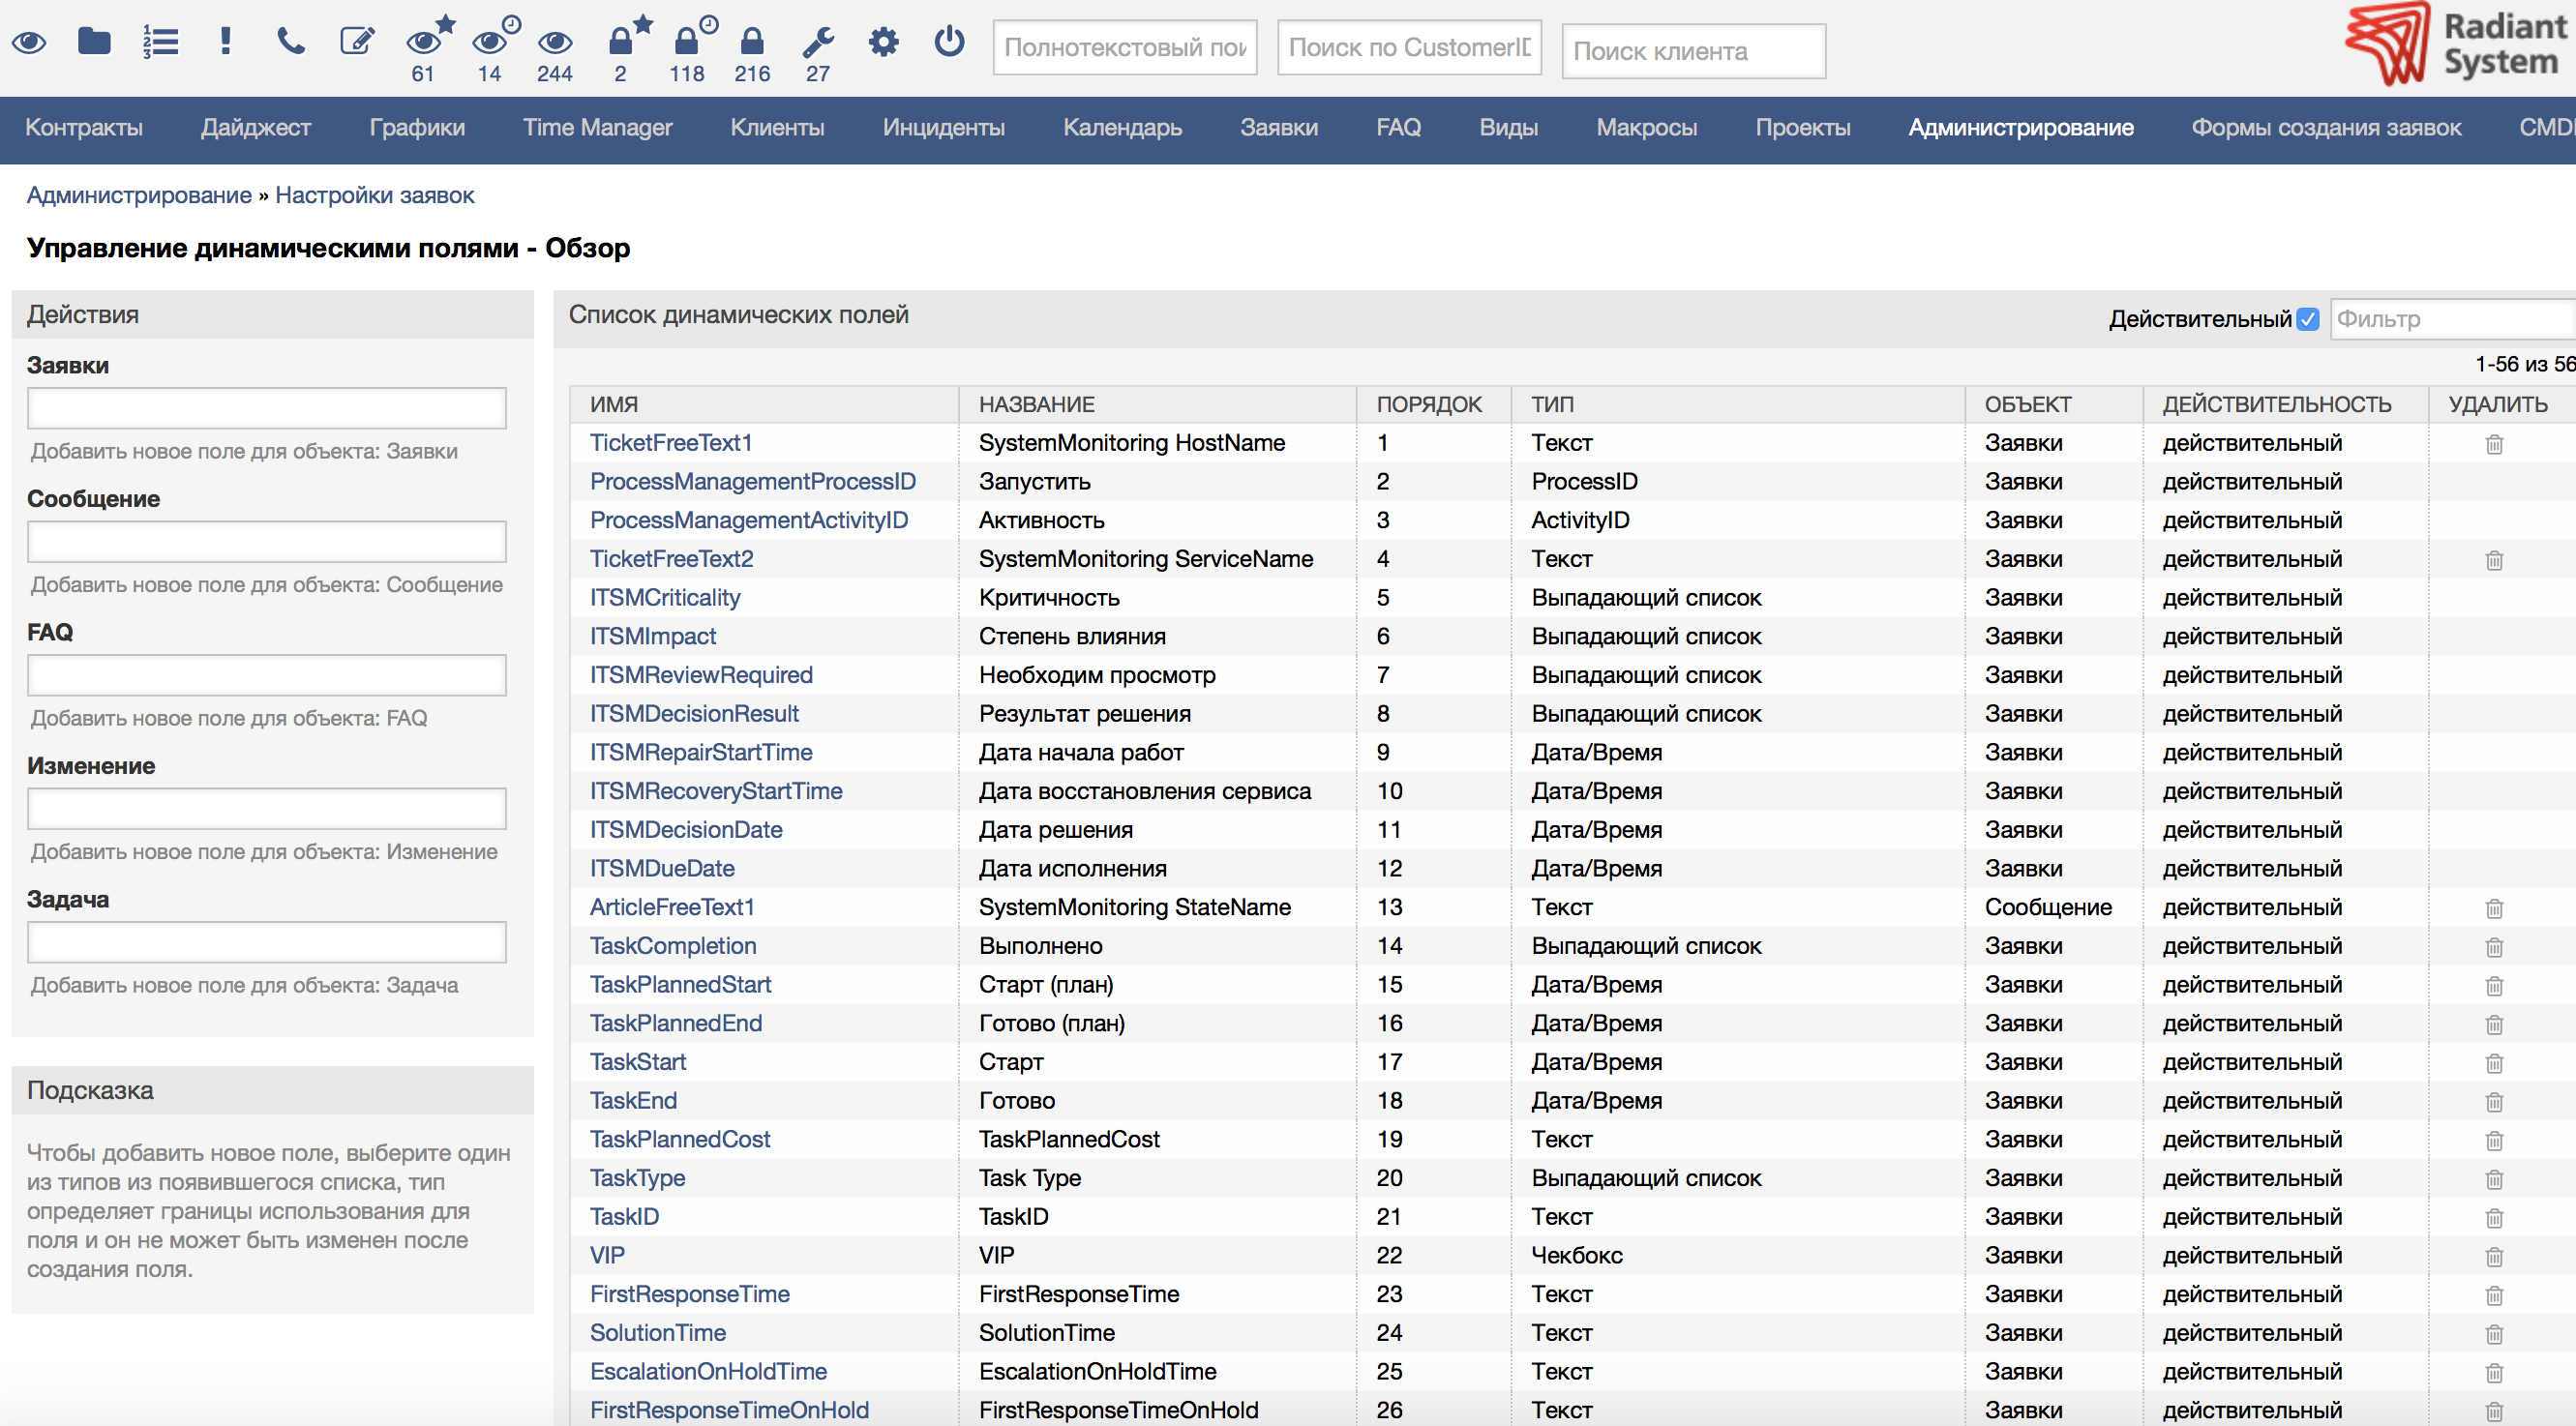Screen dimensions: 2576x1426
Task: Open the Дайджест menu
Action: (256, 128)
